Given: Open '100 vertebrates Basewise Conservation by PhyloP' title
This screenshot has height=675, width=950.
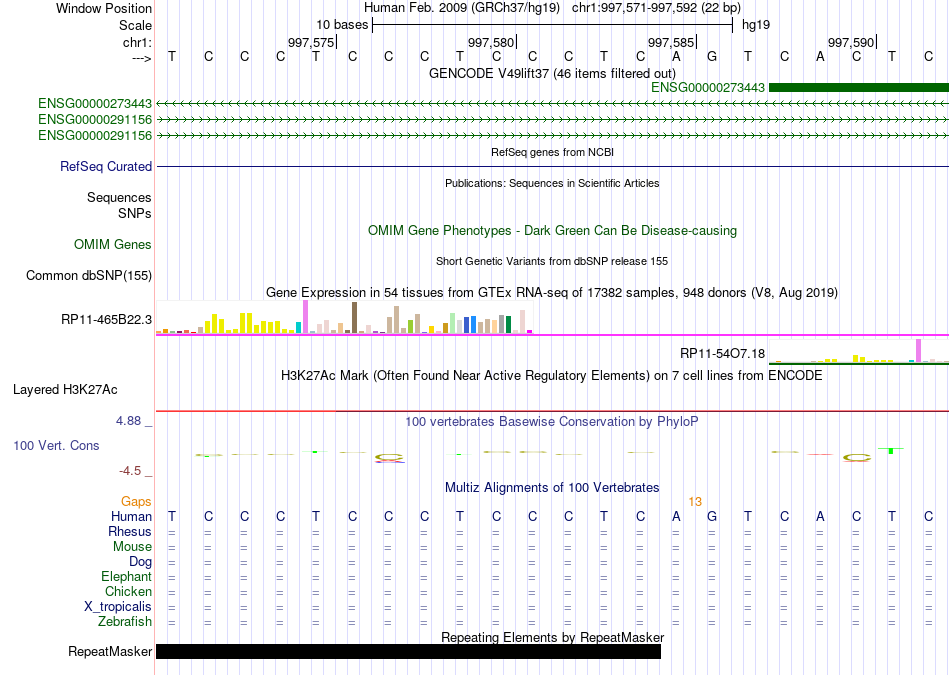Looking at the screenshot, I should (x=552, y=421).
